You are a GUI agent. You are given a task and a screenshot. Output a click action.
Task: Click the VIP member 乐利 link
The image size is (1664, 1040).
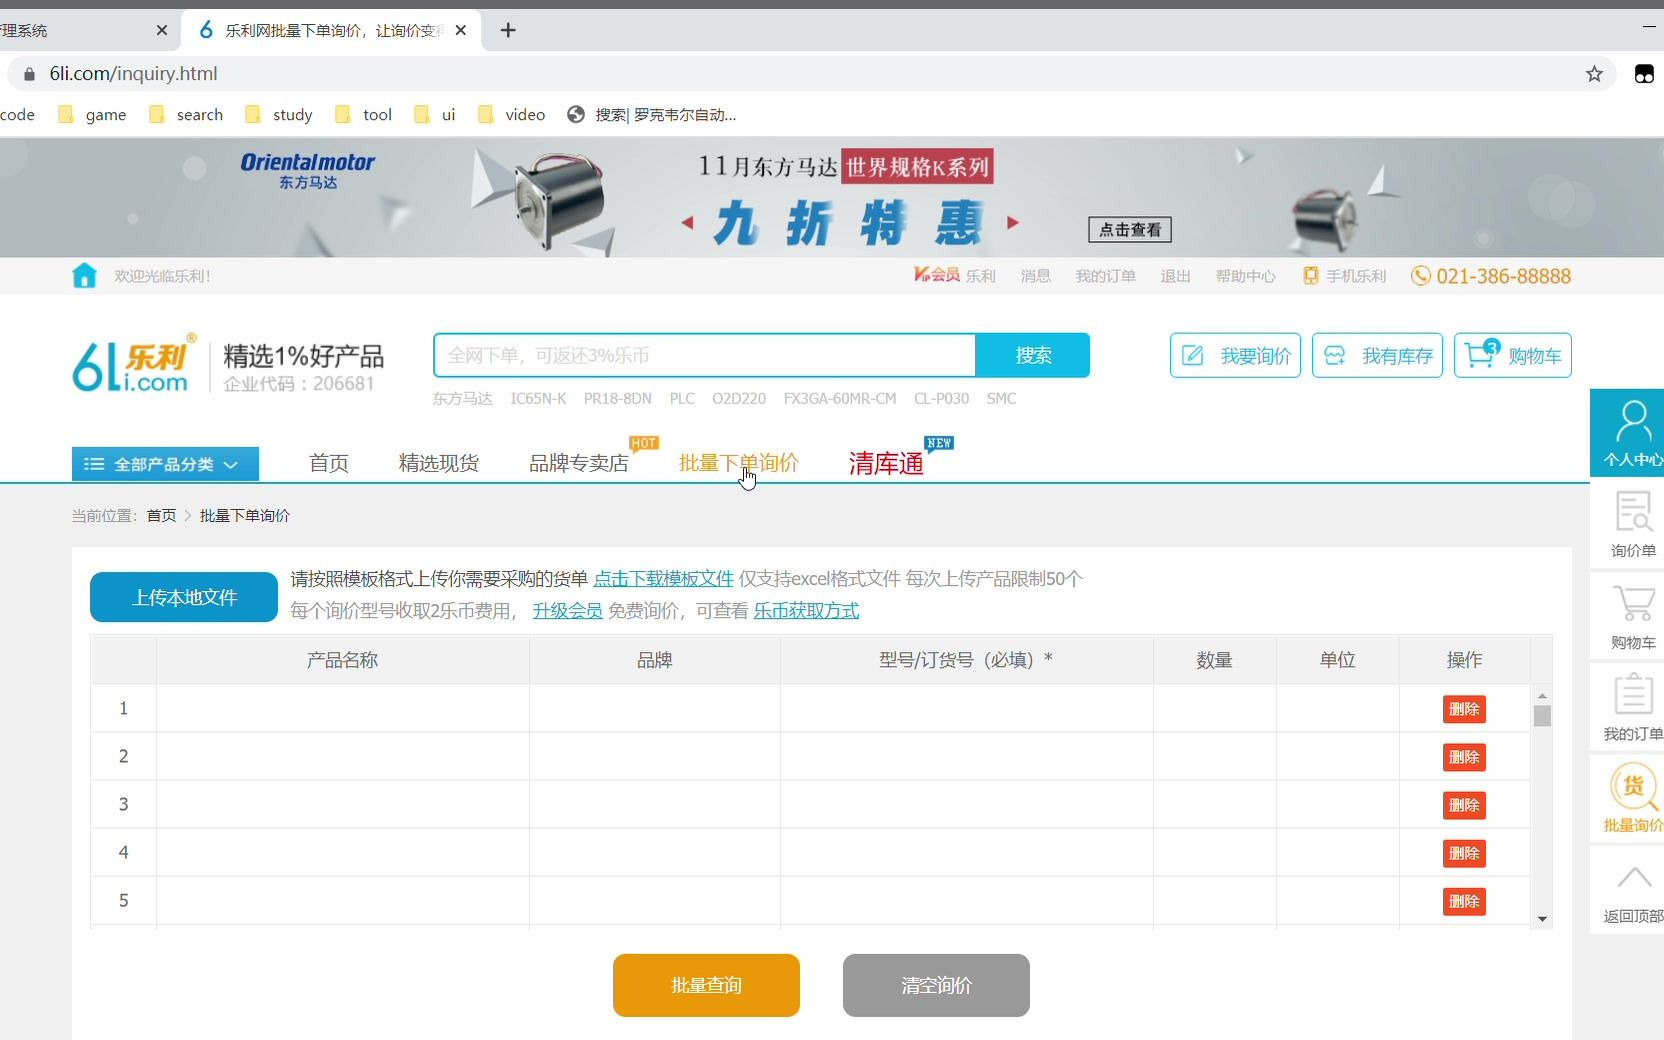pyautogui.click(x=955, y=276)
